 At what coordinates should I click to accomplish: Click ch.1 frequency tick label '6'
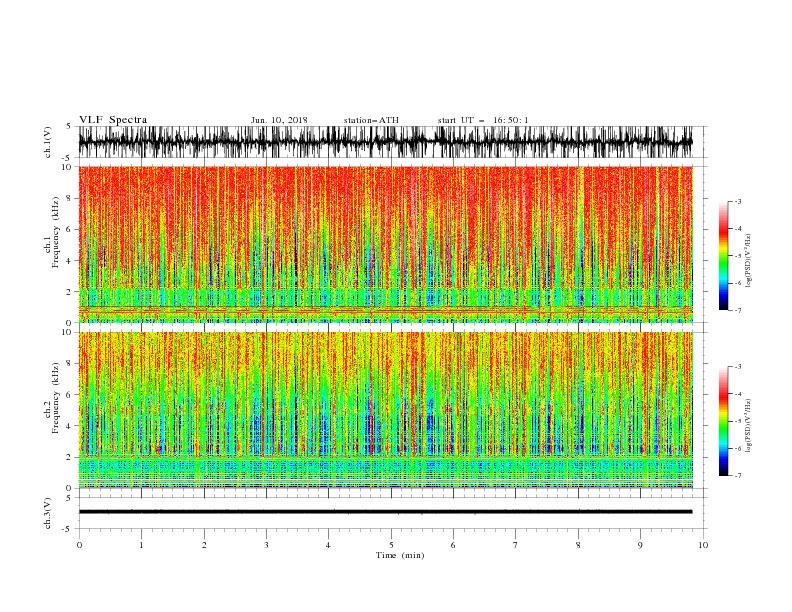tap(69, 229)
